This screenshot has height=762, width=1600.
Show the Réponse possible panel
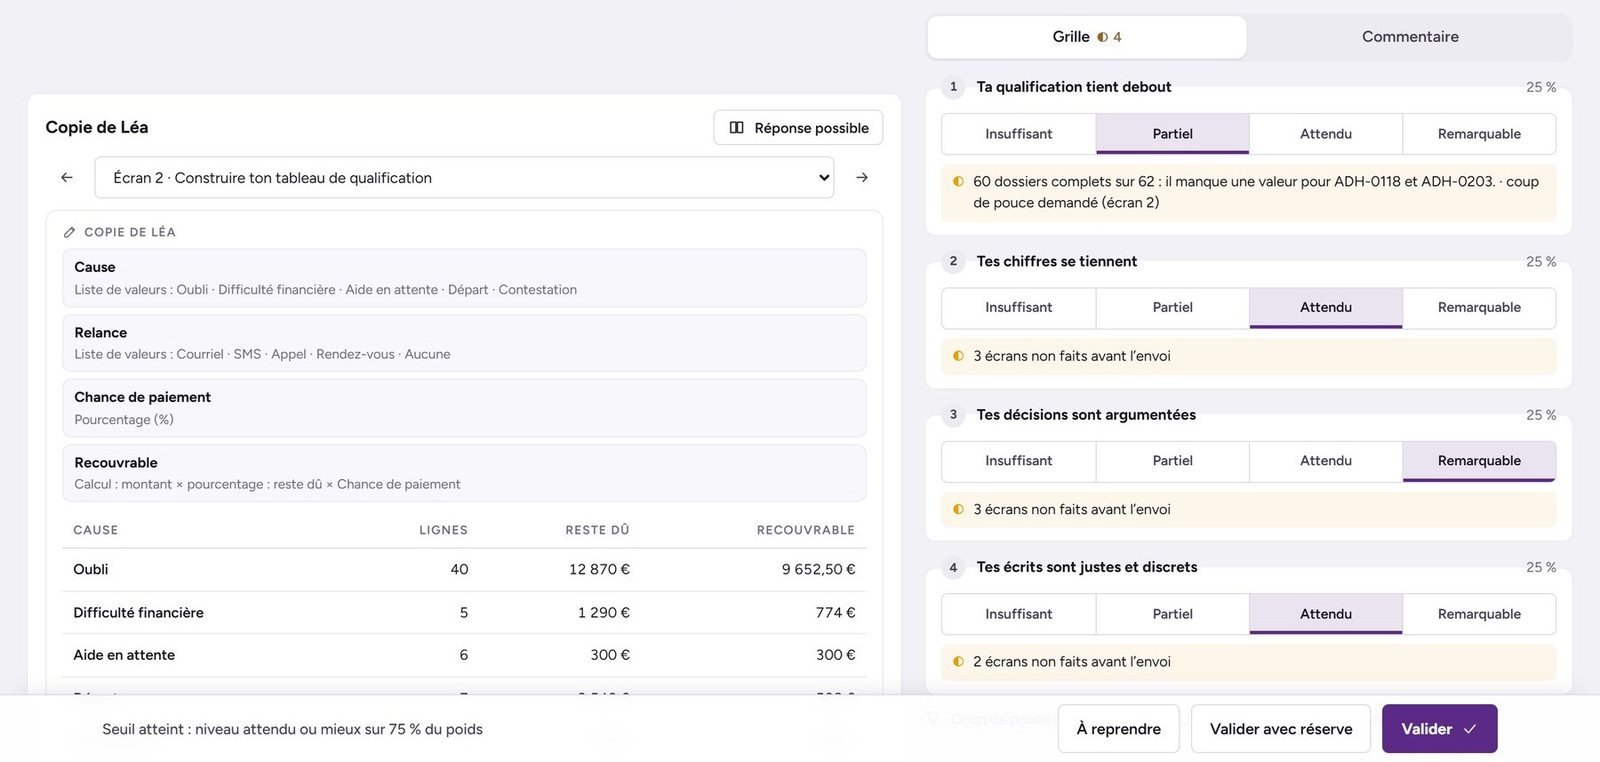798,128
